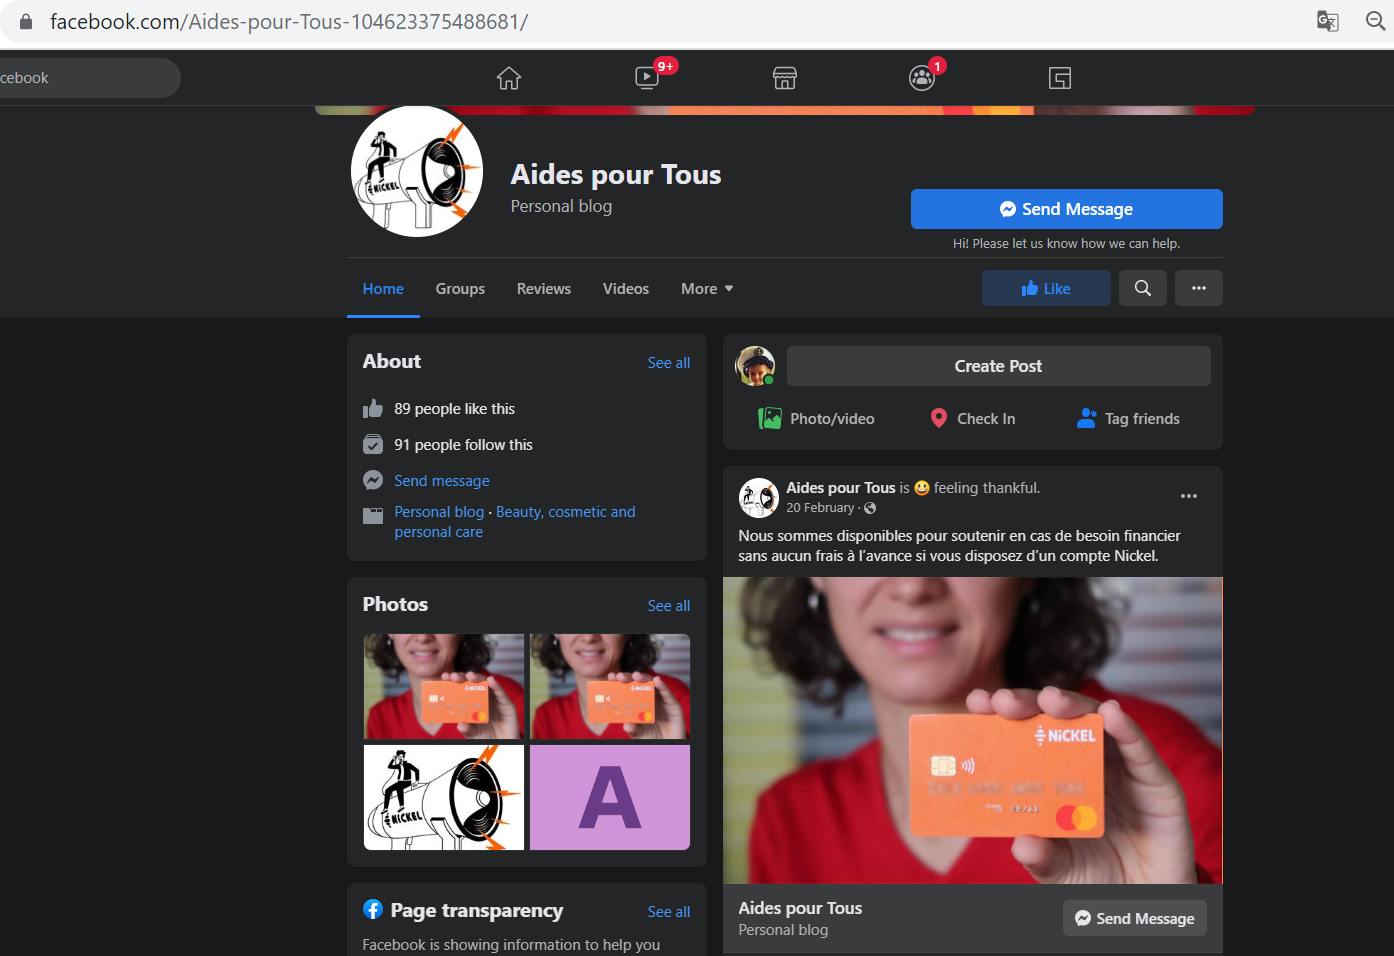
Task: Open See all in Page transparency
Action: (x=669, y=912)
